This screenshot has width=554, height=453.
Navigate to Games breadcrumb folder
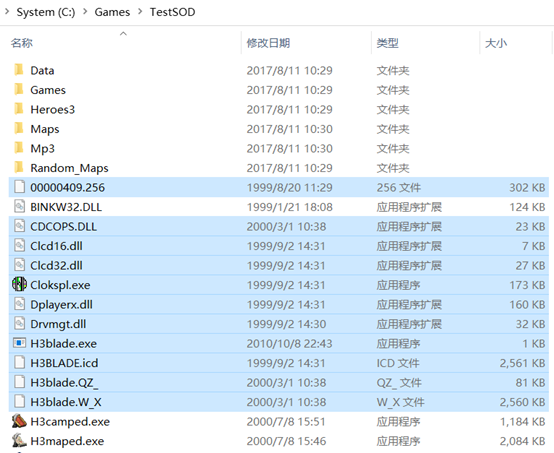coord(112,12)
